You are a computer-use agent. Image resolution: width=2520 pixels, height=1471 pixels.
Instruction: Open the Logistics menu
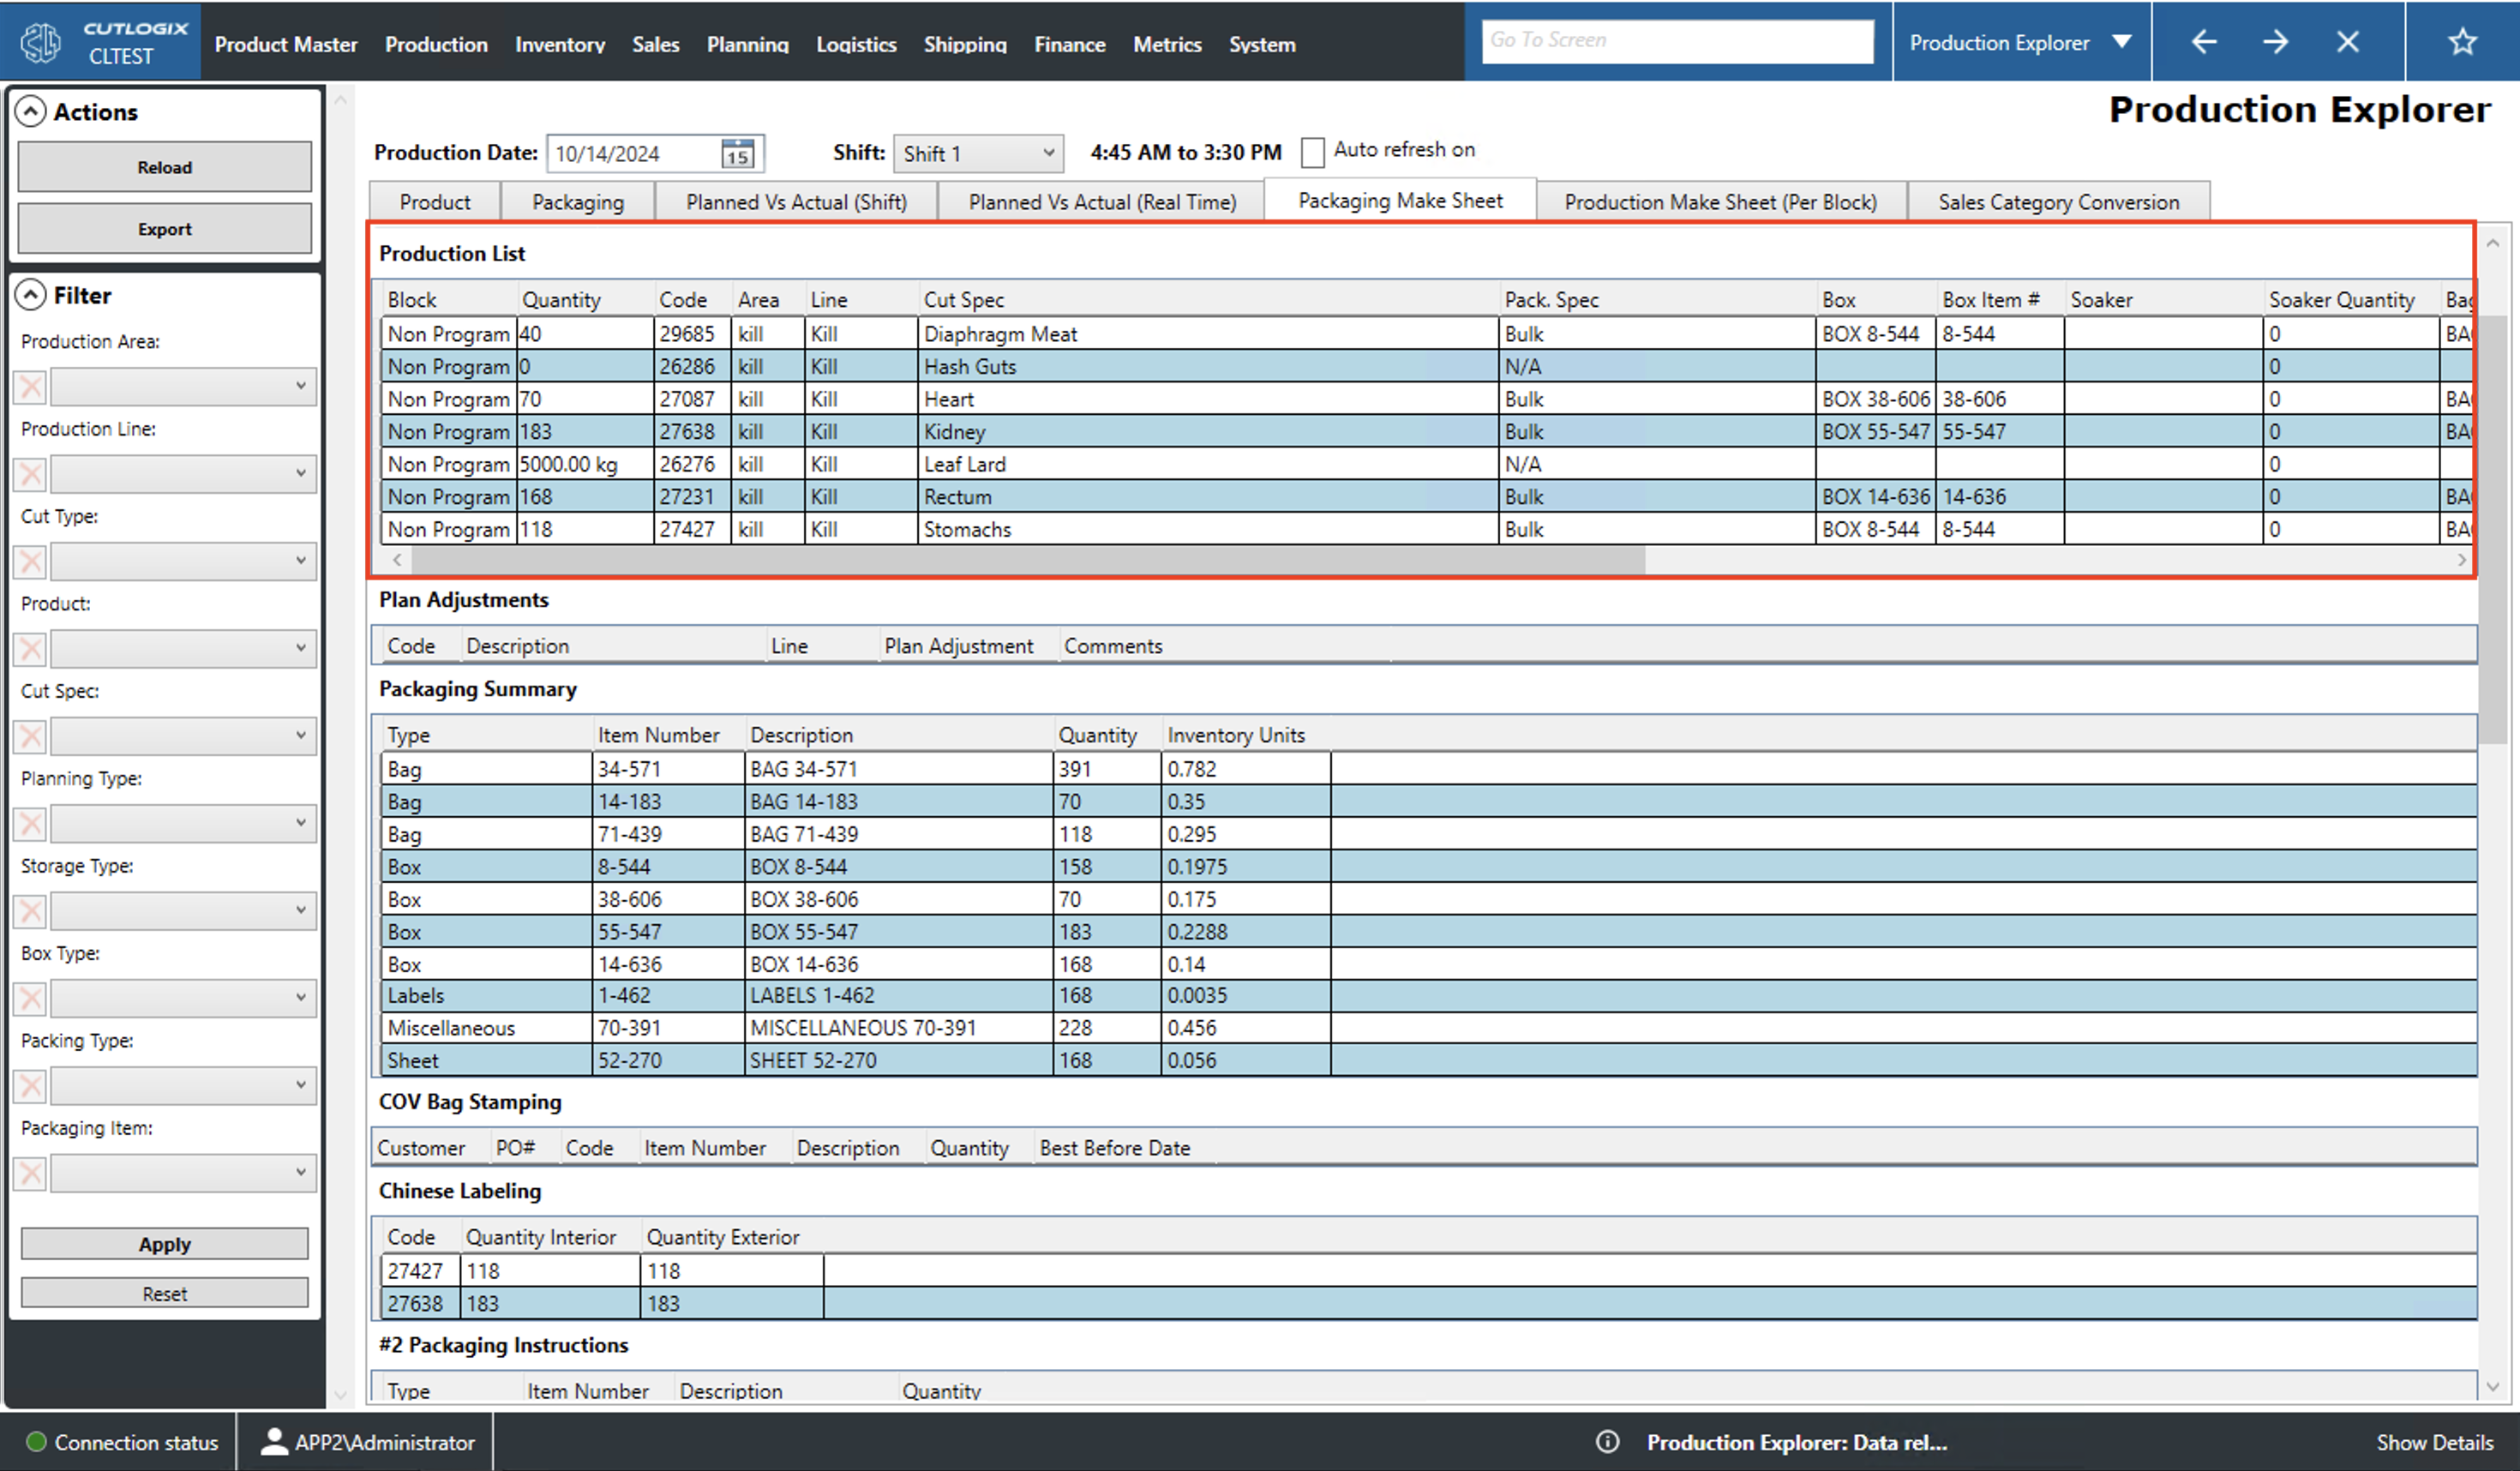855,44
